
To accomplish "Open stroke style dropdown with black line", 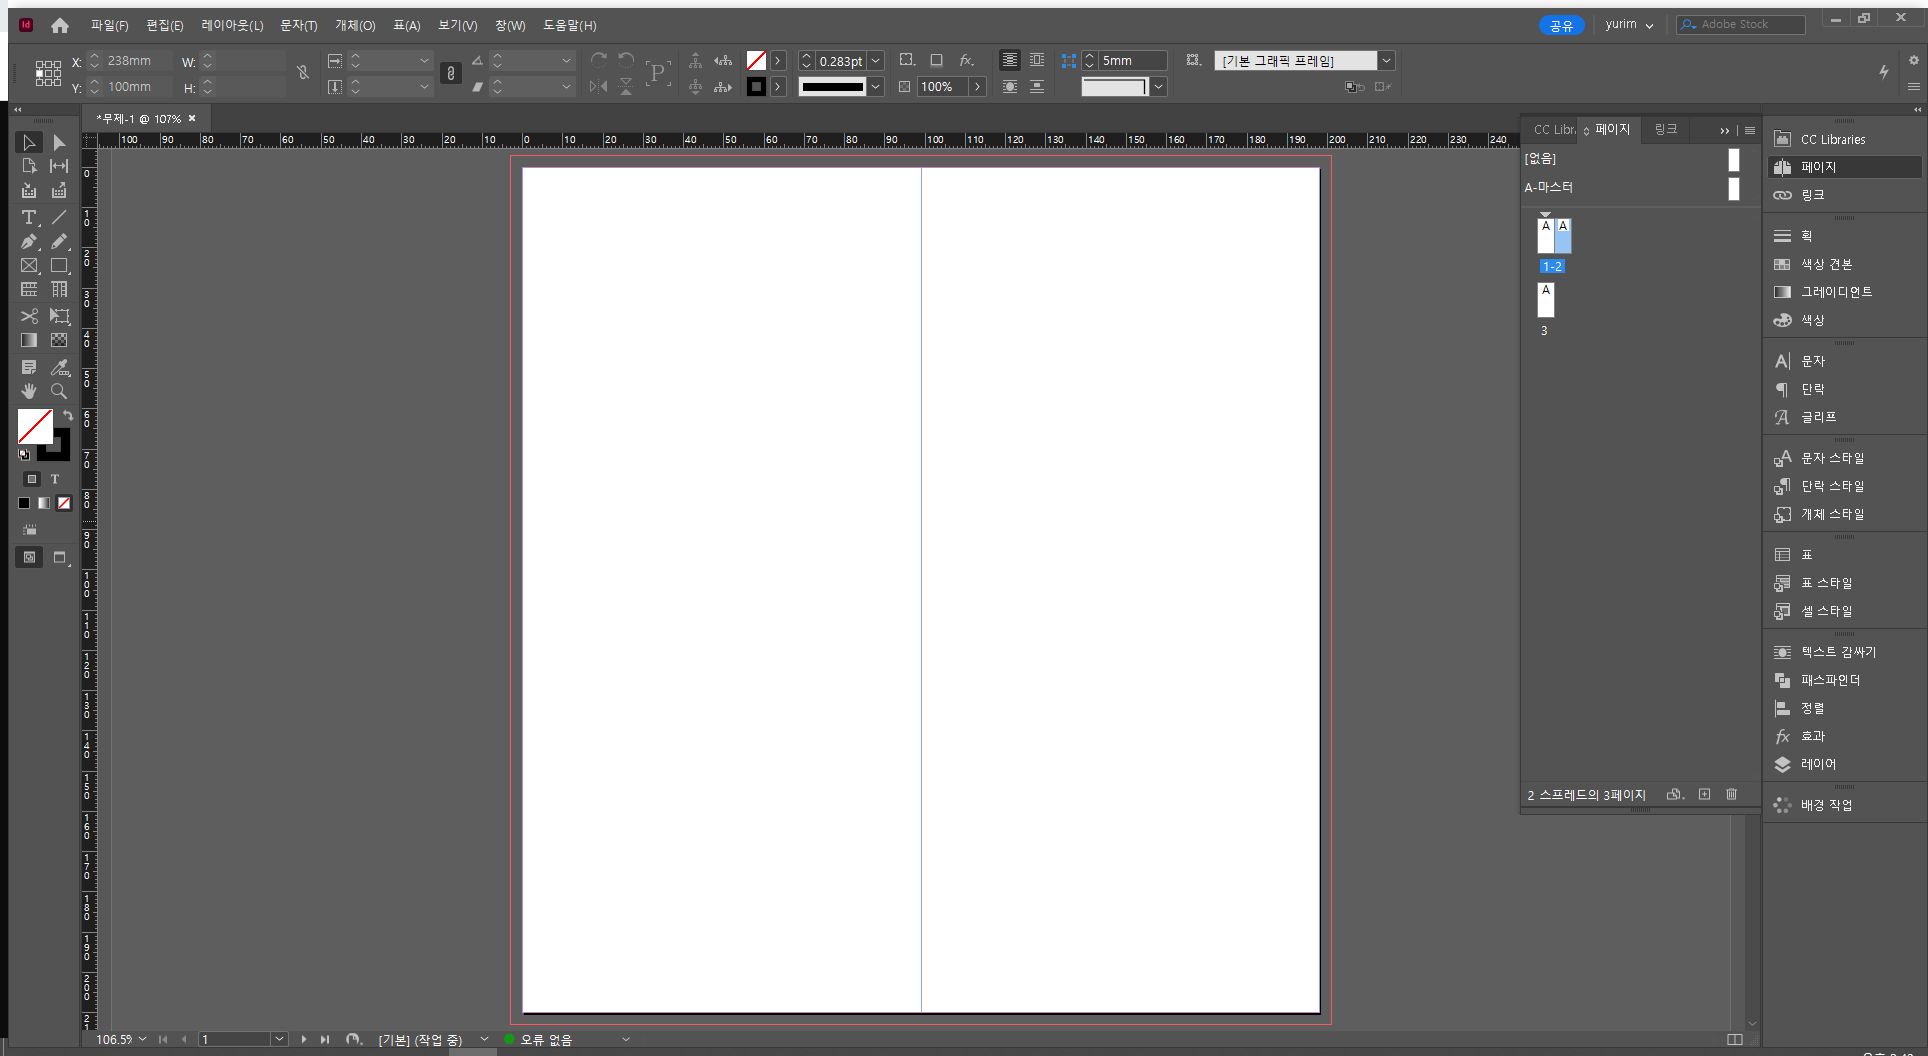I will 876,87.
